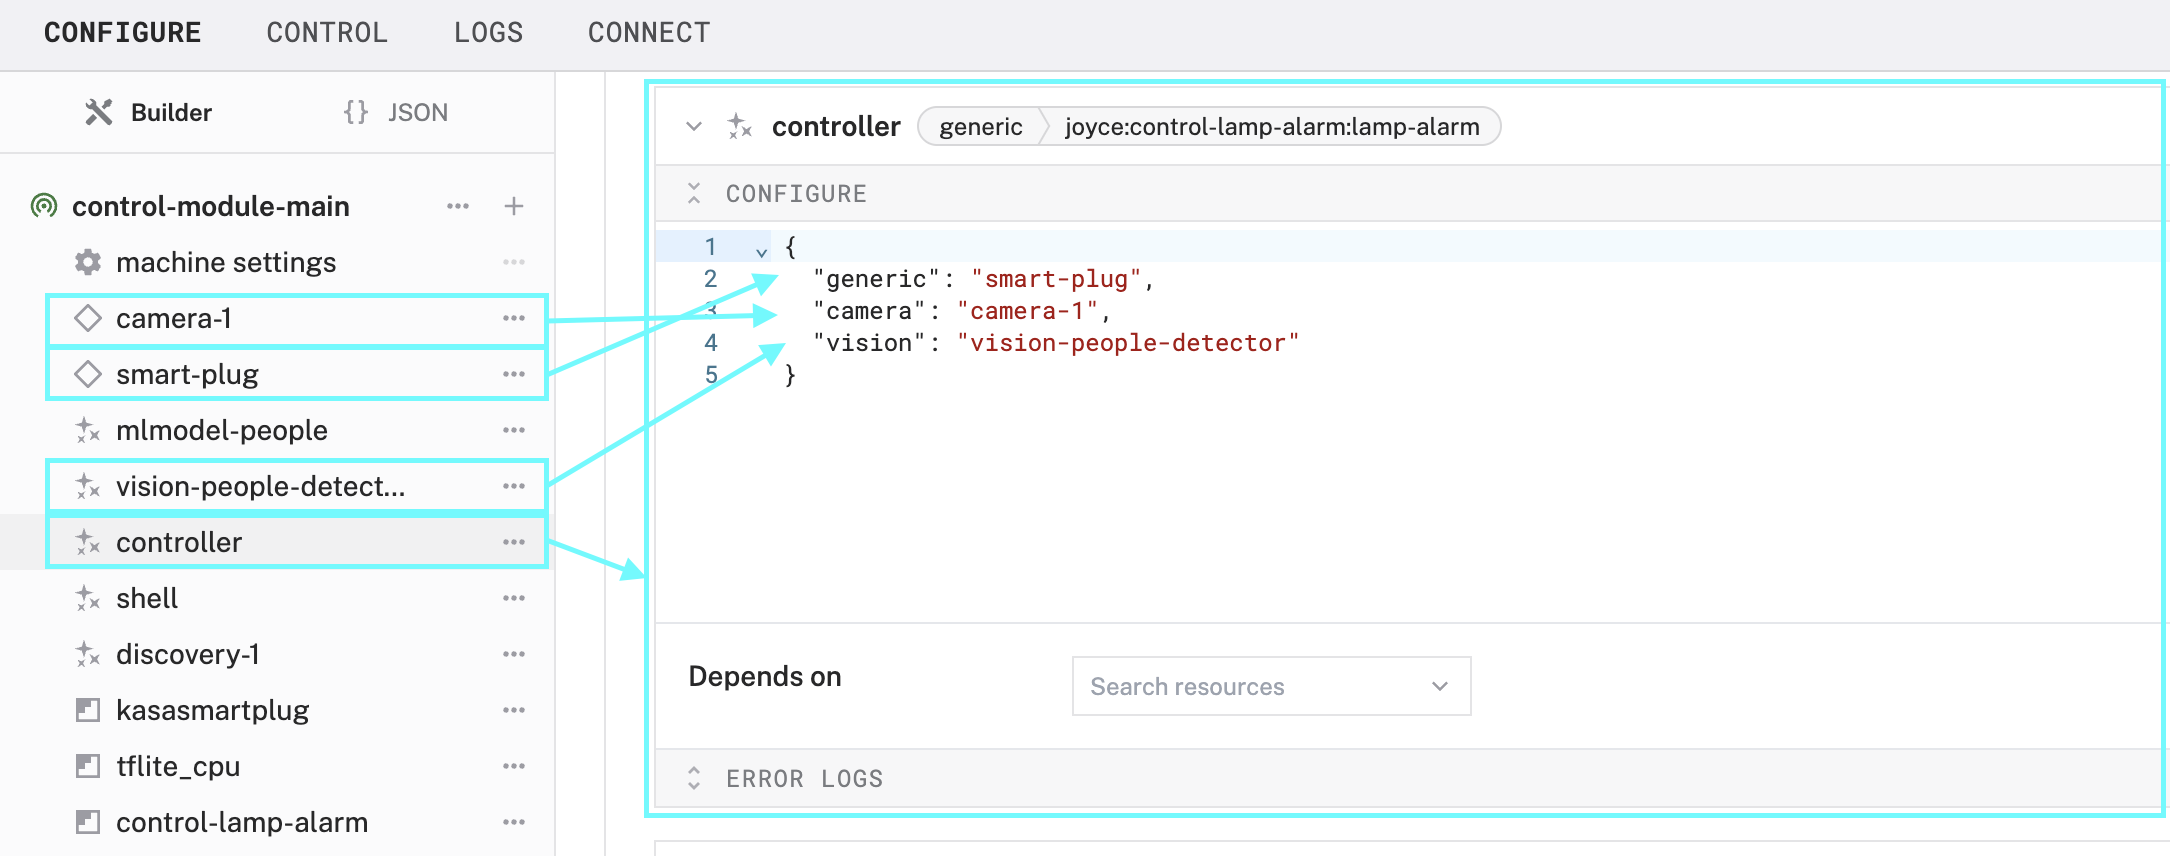Collapse the controller card with chevron
This screenshot has width=2170, height=856.
tap(694, 126)
